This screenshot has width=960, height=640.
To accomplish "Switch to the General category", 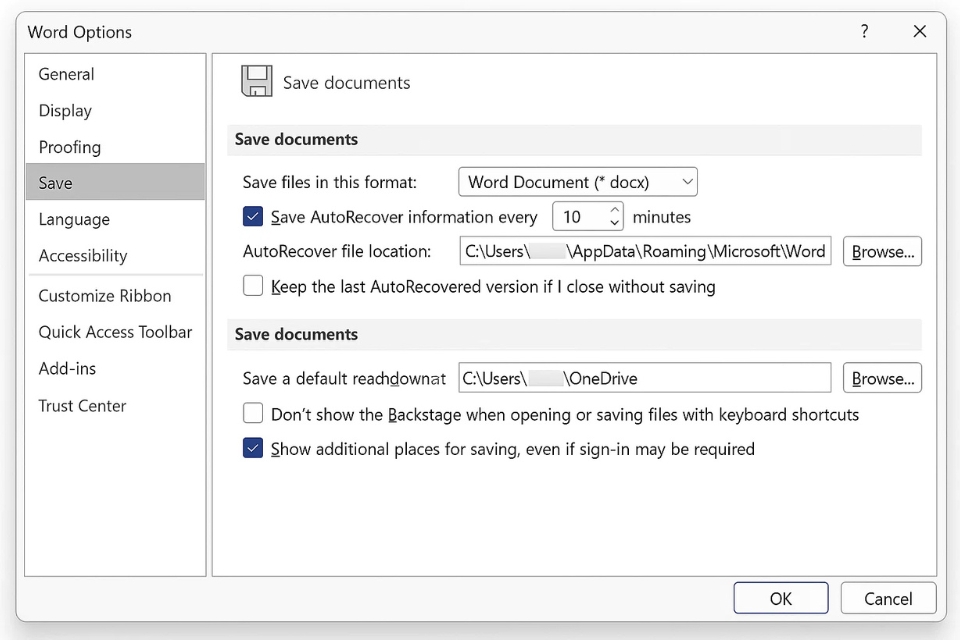I will point(66,74).
